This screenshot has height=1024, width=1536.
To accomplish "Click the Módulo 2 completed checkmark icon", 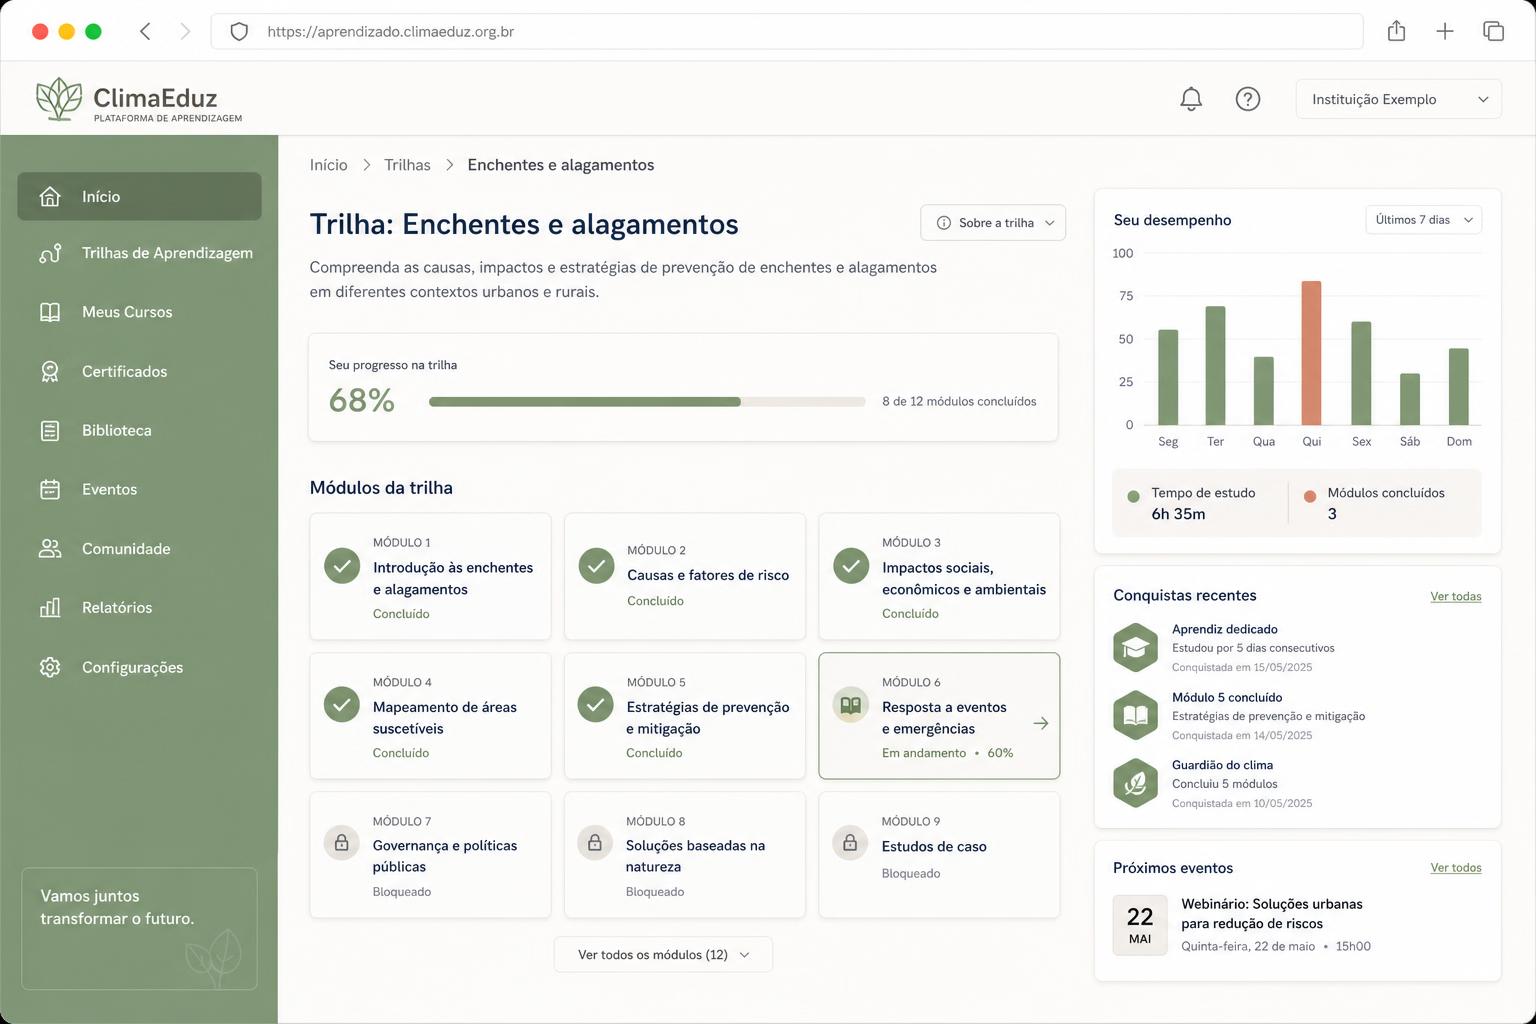I will point(596,566).
